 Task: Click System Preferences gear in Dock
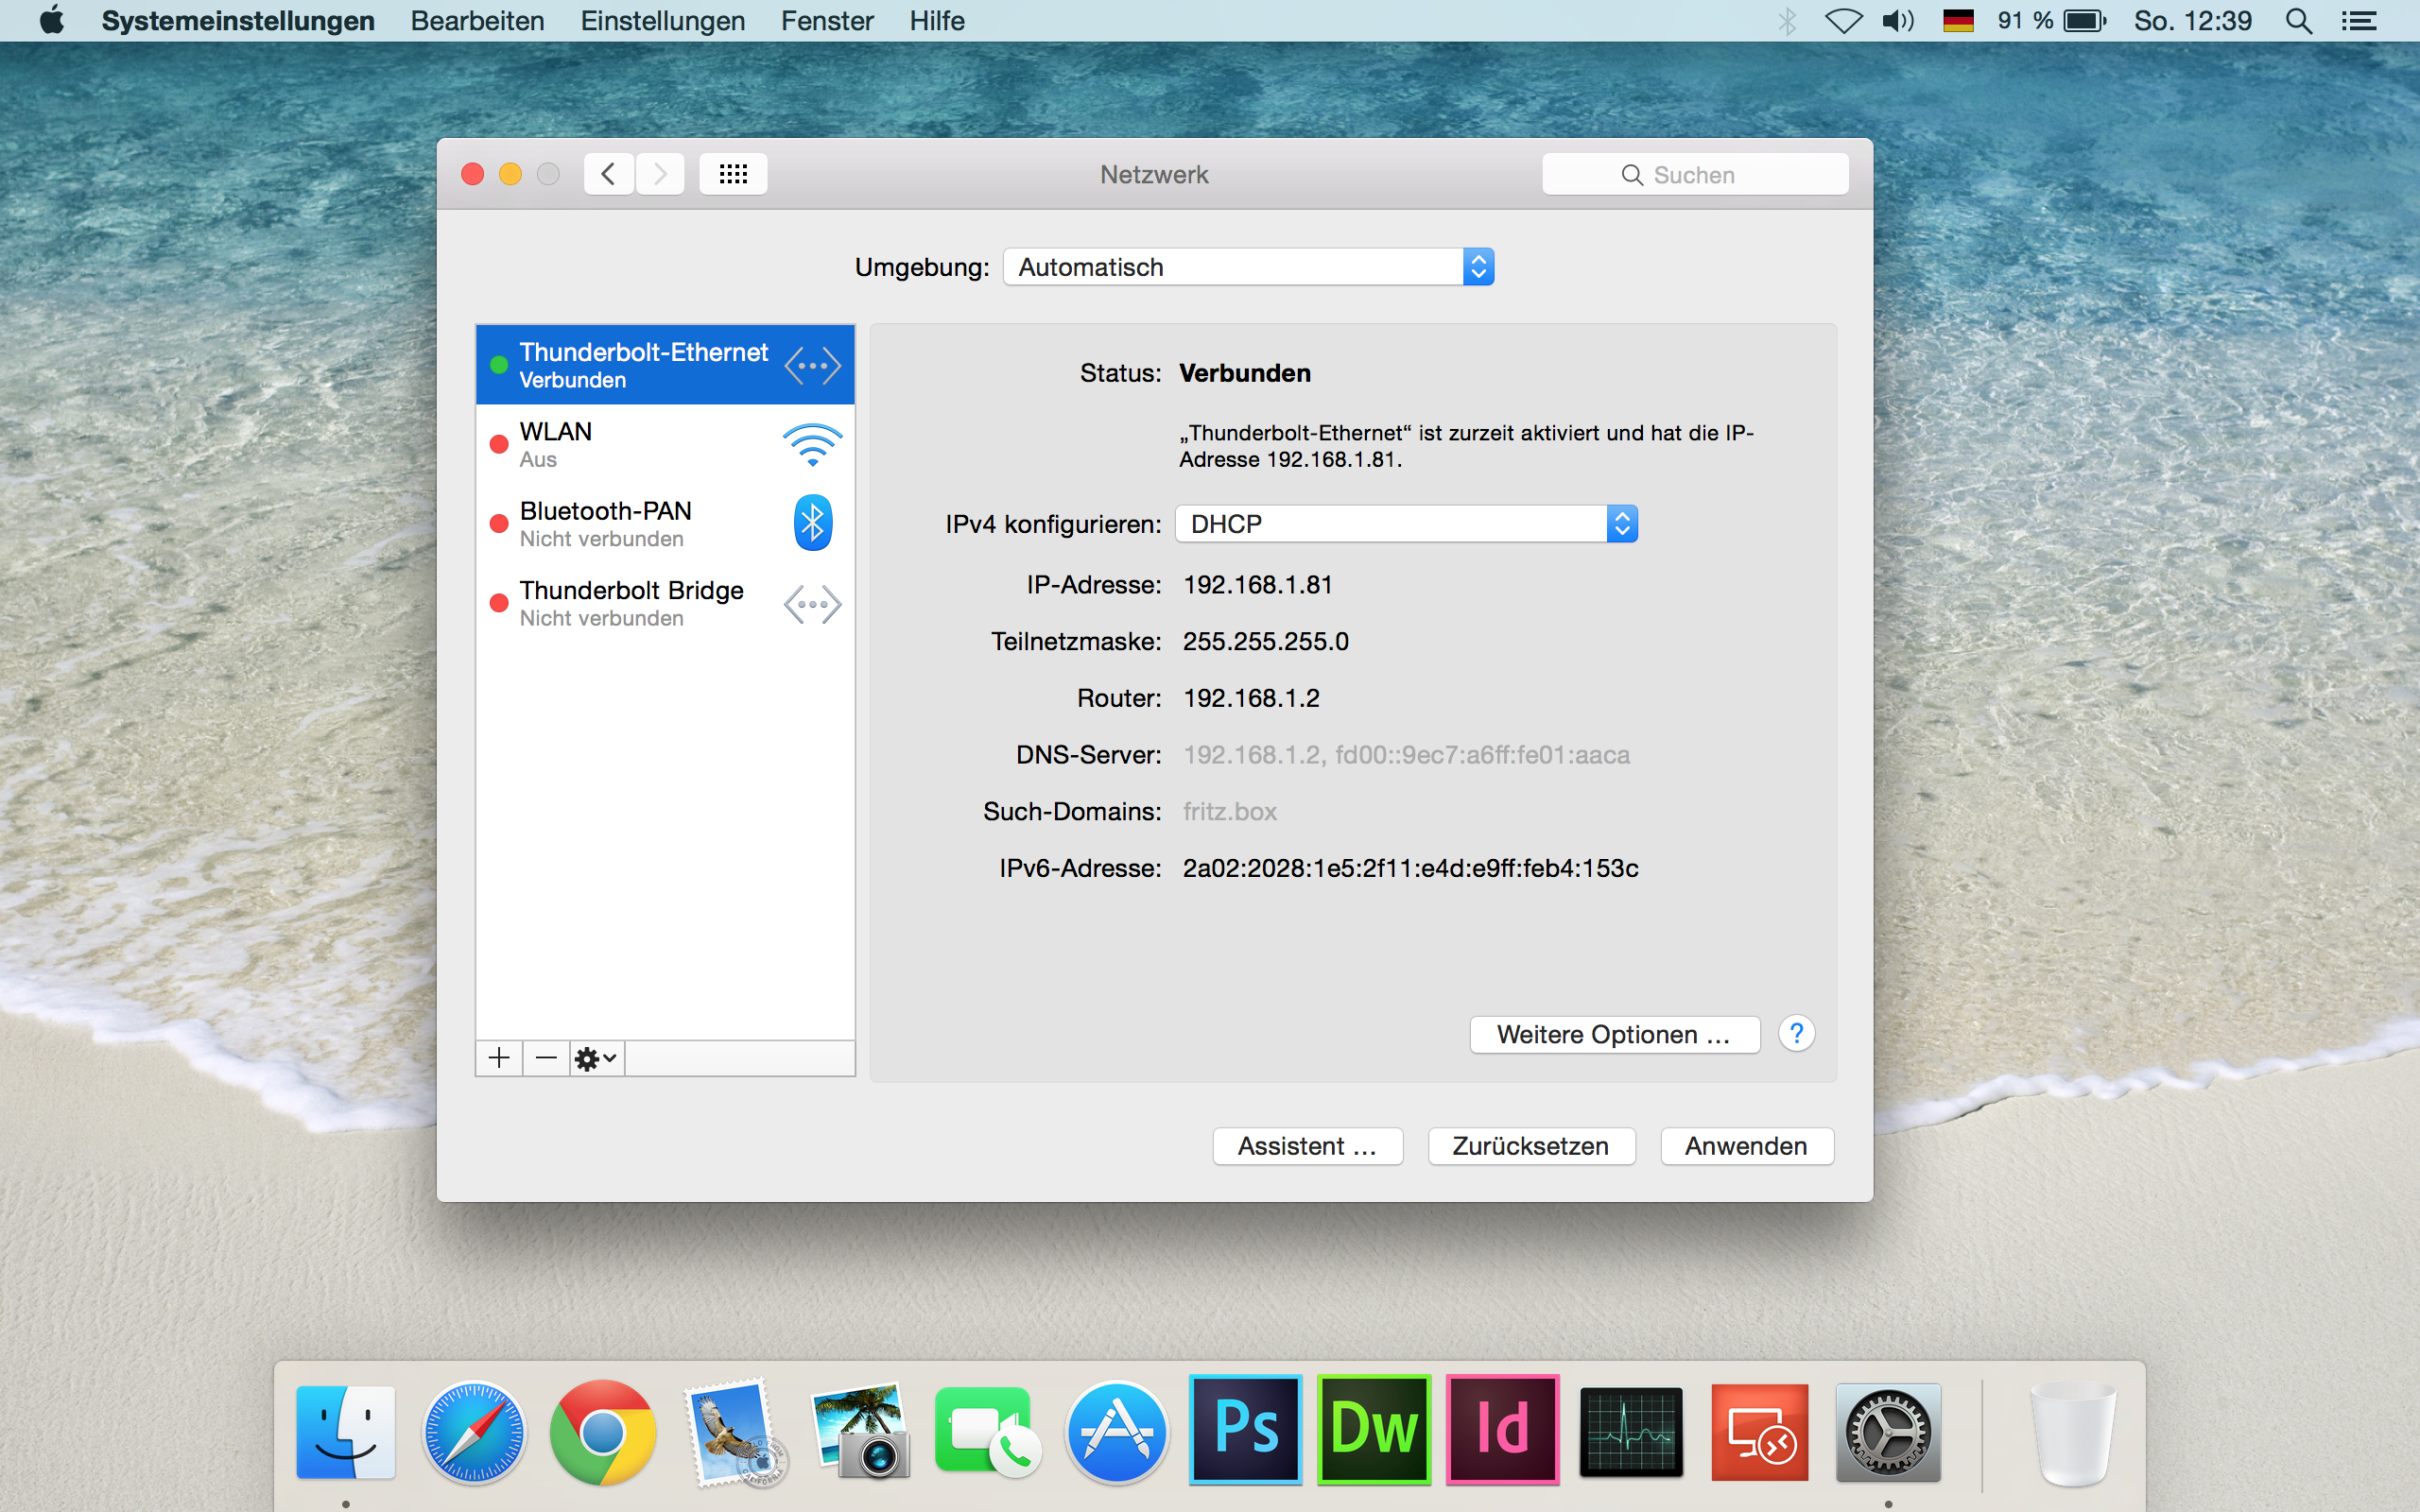pos(1888,1431)
